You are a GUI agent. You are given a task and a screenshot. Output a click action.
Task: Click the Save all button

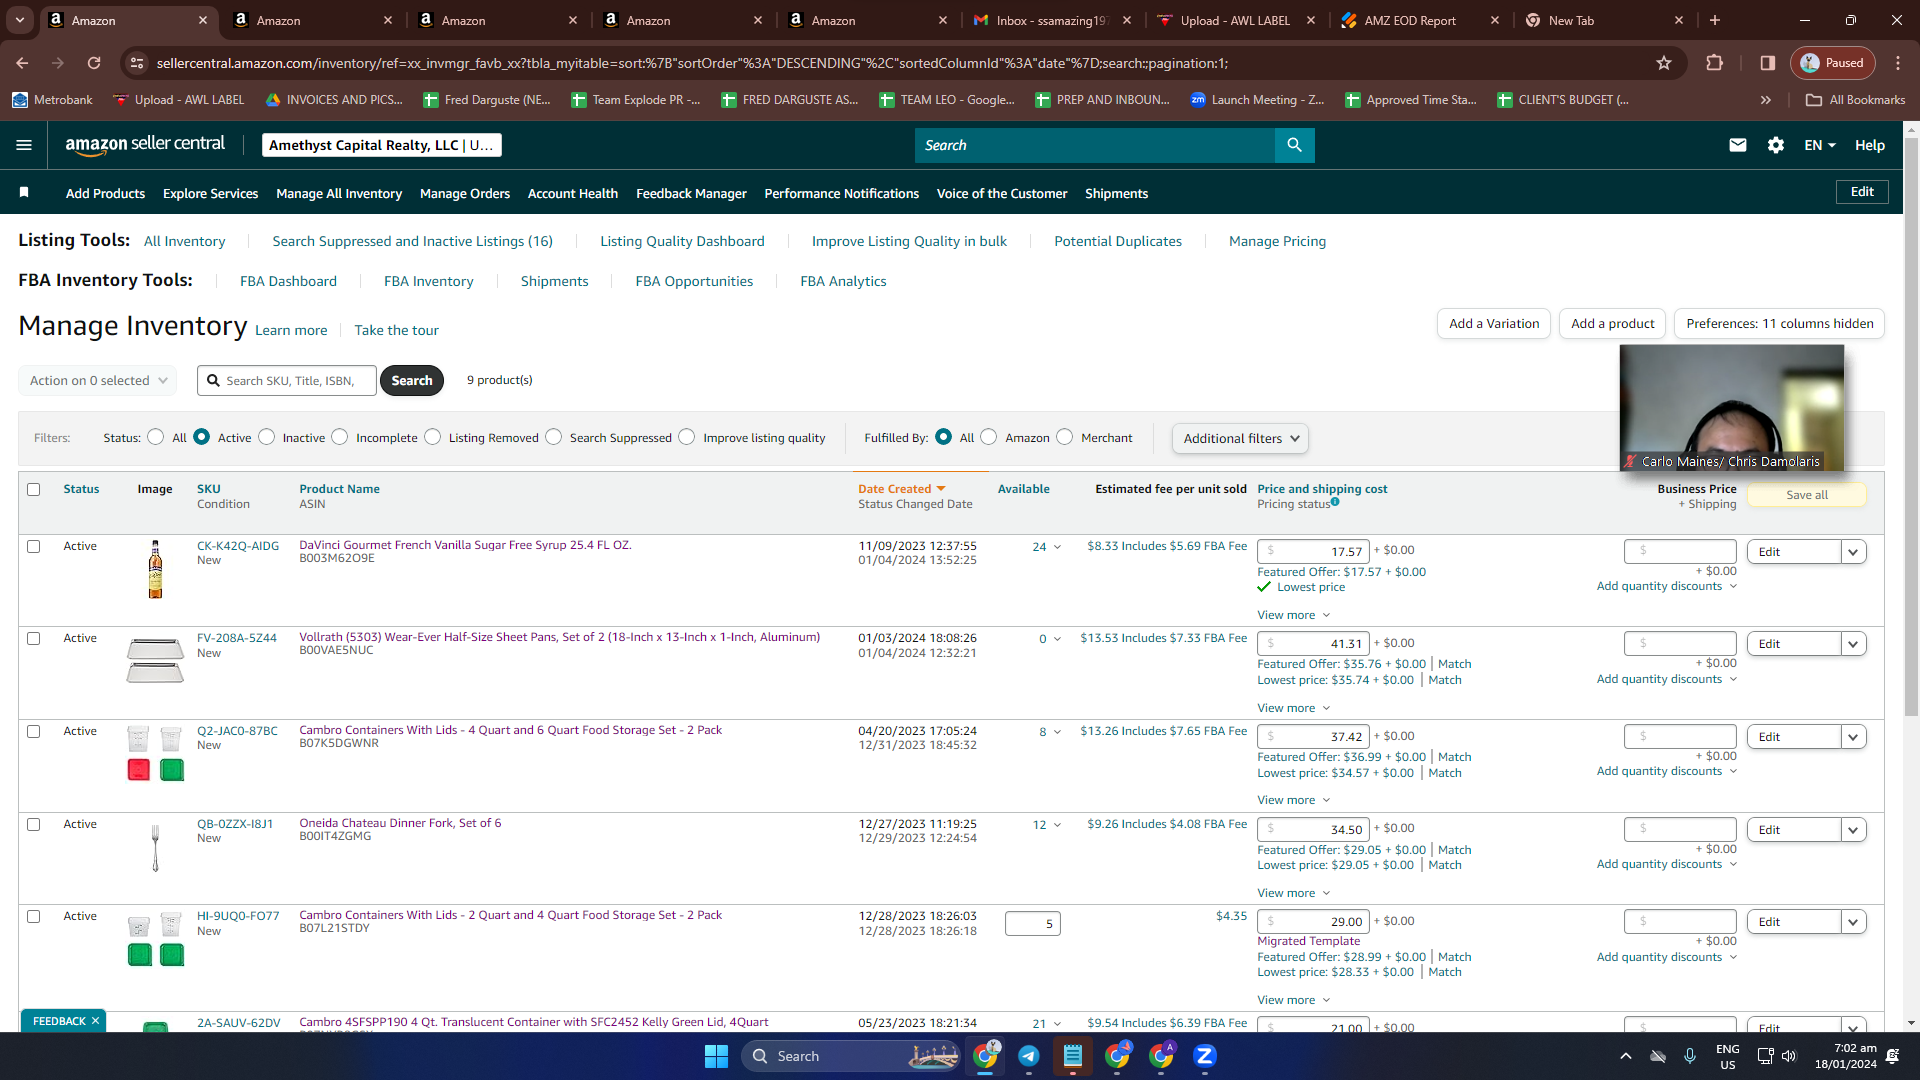coord(1807,495)
